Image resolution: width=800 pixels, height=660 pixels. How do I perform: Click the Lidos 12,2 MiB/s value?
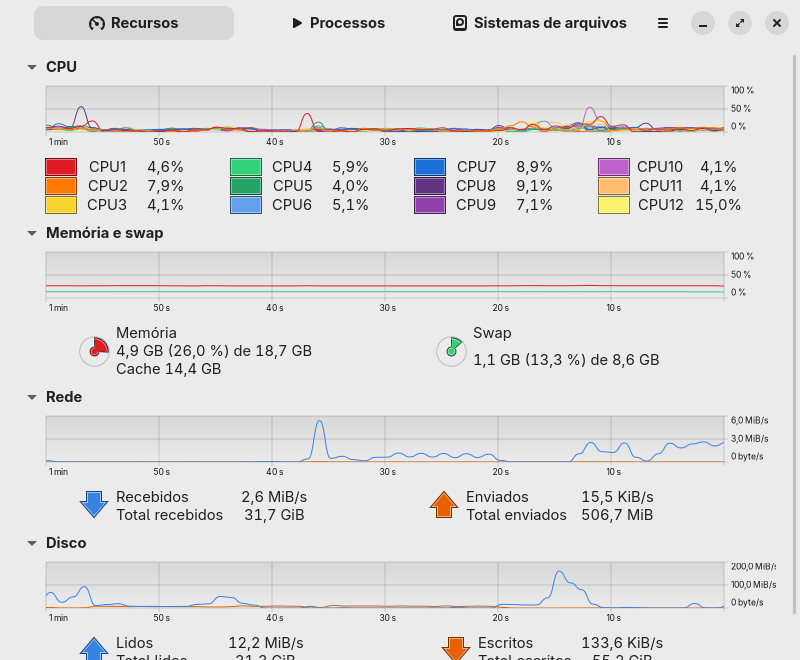coord(266,643)
